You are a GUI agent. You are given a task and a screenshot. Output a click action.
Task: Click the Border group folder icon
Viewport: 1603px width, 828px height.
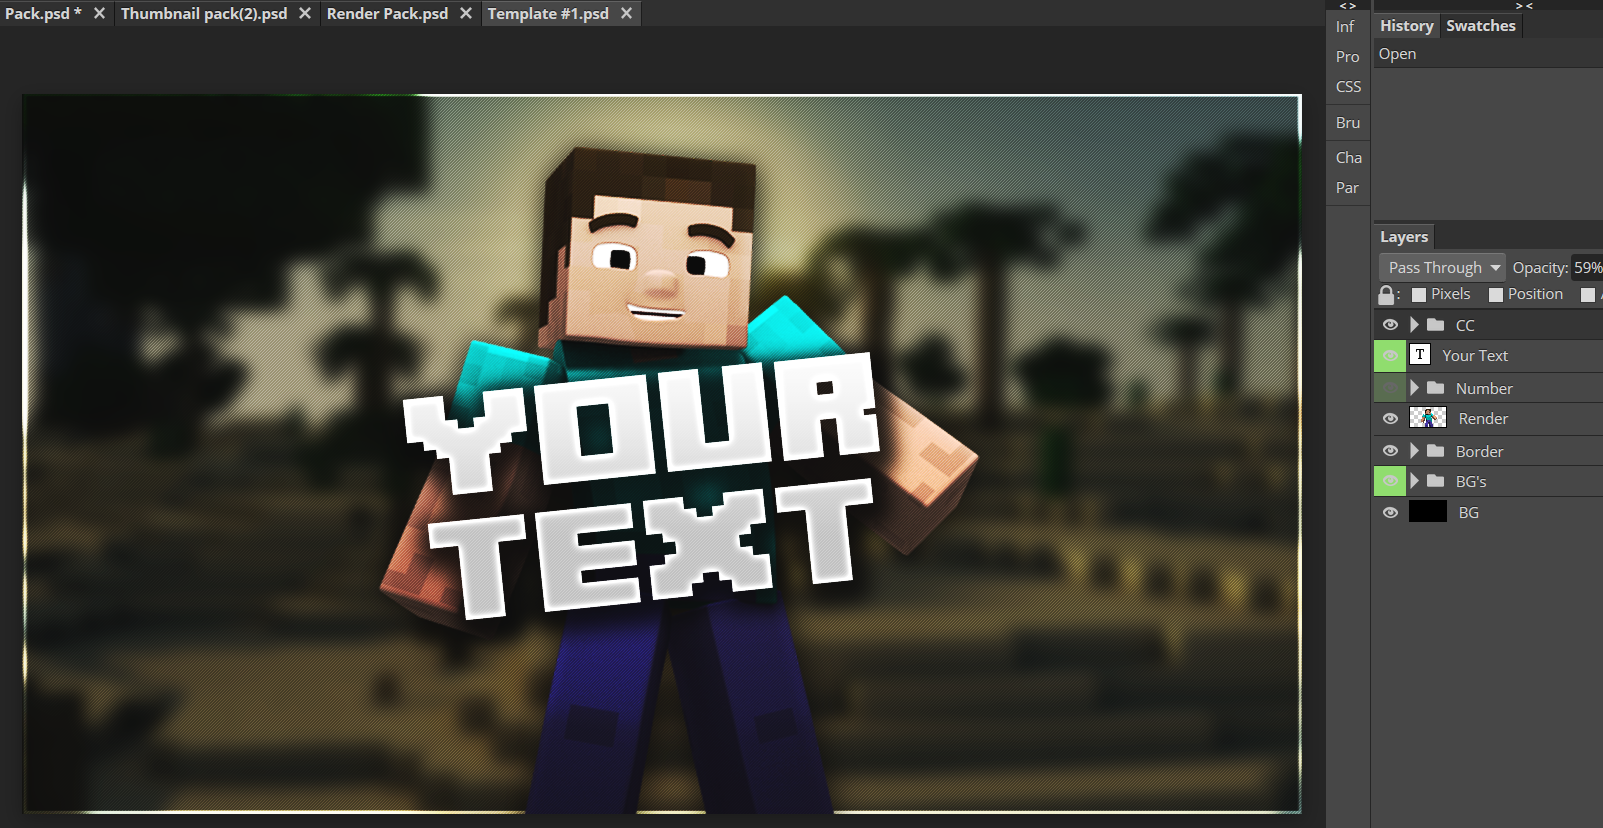pyautogui.click(x=1435, y=451)
